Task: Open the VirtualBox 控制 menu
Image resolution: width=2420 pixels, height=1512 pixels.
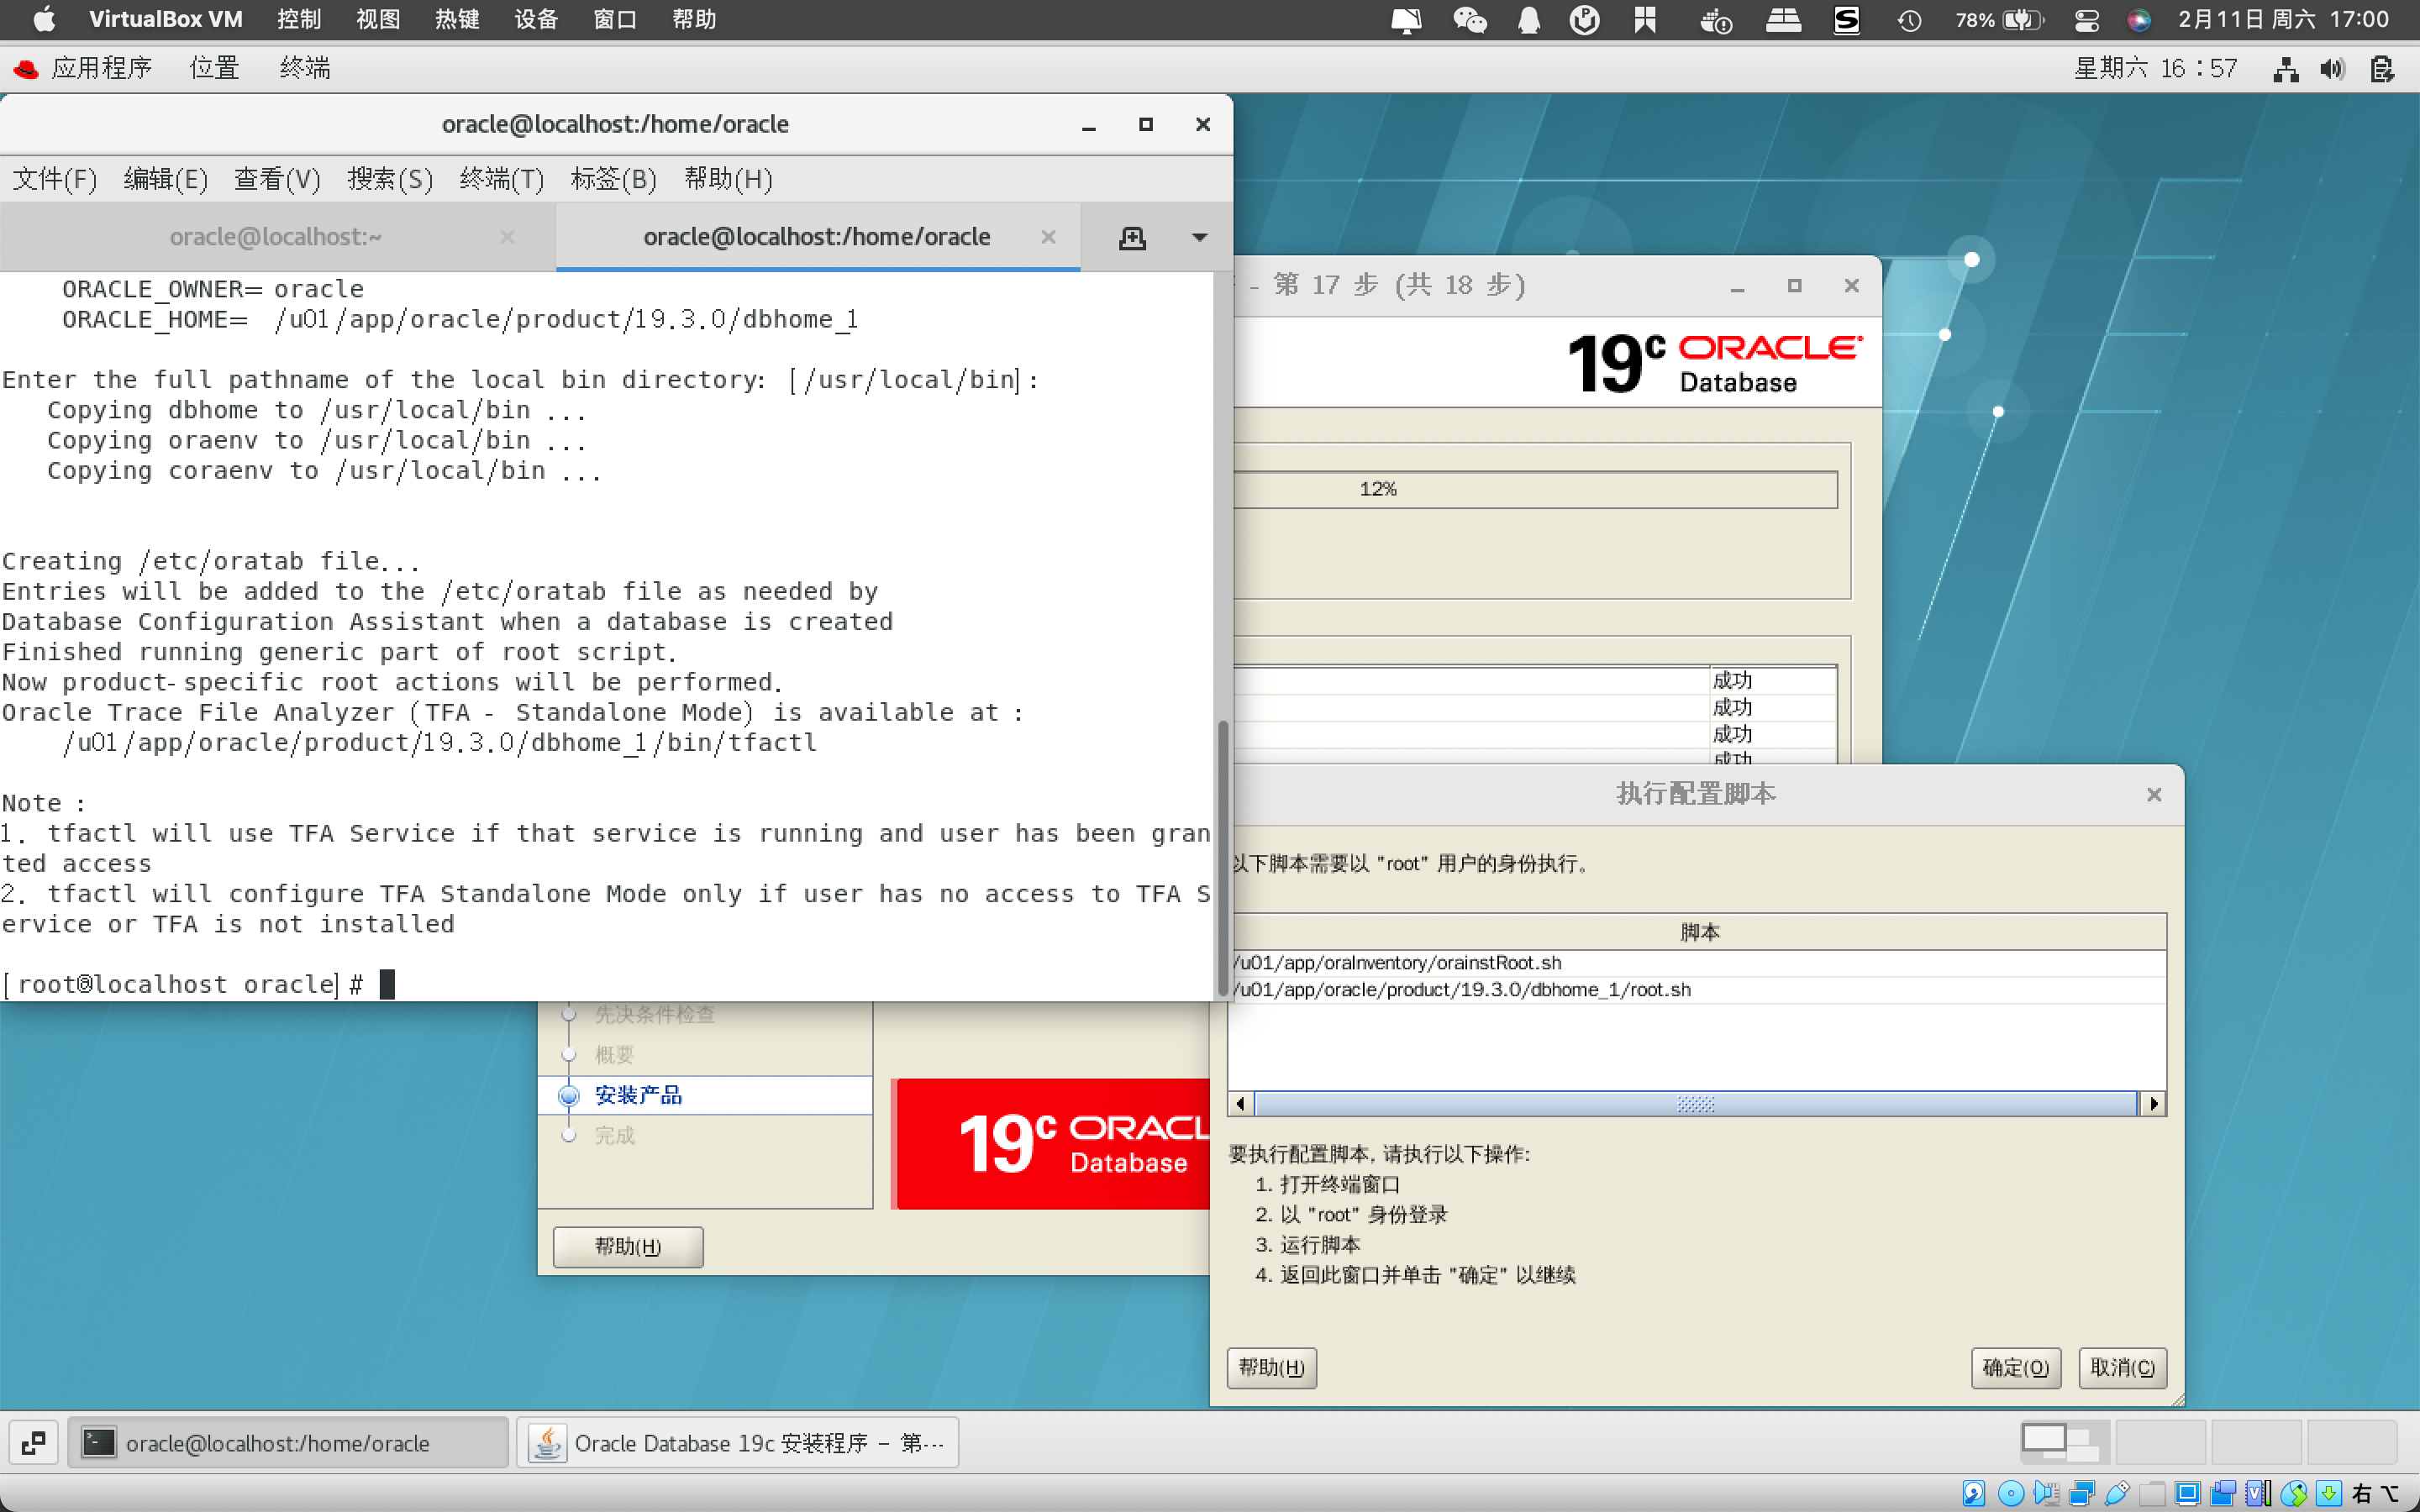Action: click(299, 19)
